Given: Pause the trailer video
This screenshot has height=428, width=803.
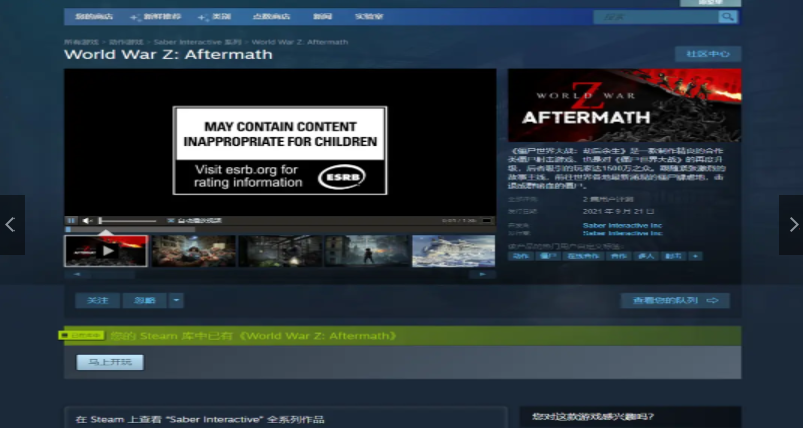Looking at the screenshot, I should 72,221.
